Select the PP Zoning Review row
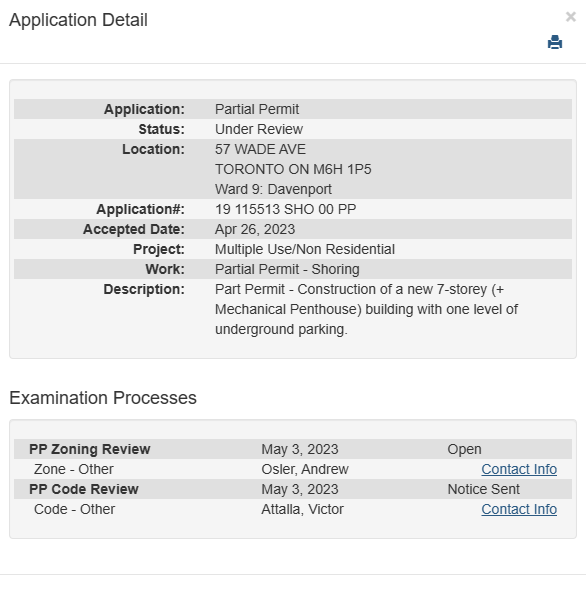 click(293, 449)
